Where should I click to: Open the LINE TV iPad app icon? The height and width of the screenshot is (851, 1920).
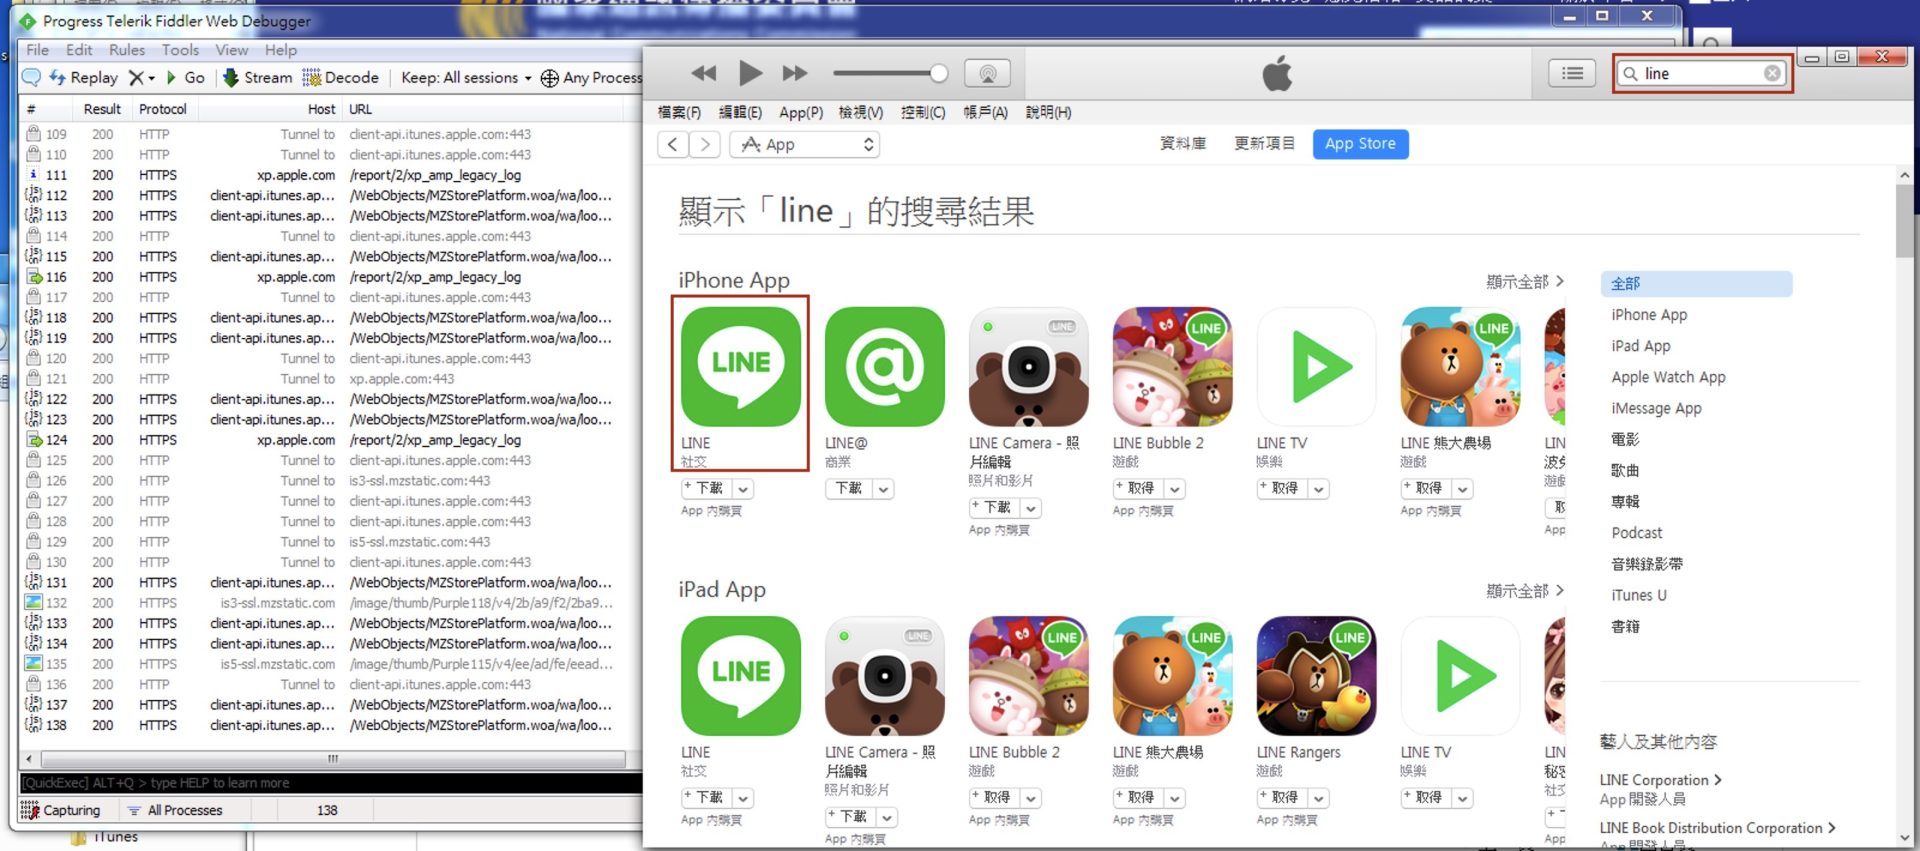point(1460,675)
